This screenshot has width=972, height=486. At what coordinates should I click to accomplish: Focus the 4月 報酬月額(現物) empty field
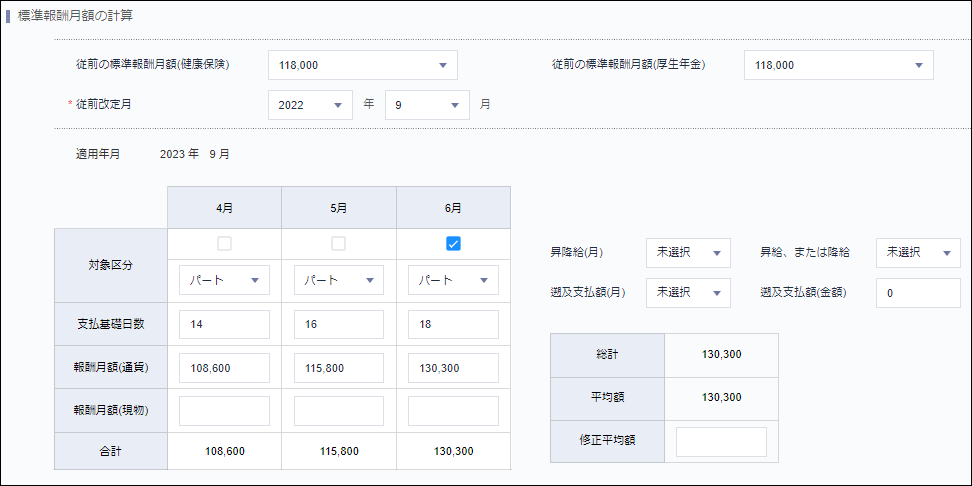pyautogui.click(x=224, y=411)
